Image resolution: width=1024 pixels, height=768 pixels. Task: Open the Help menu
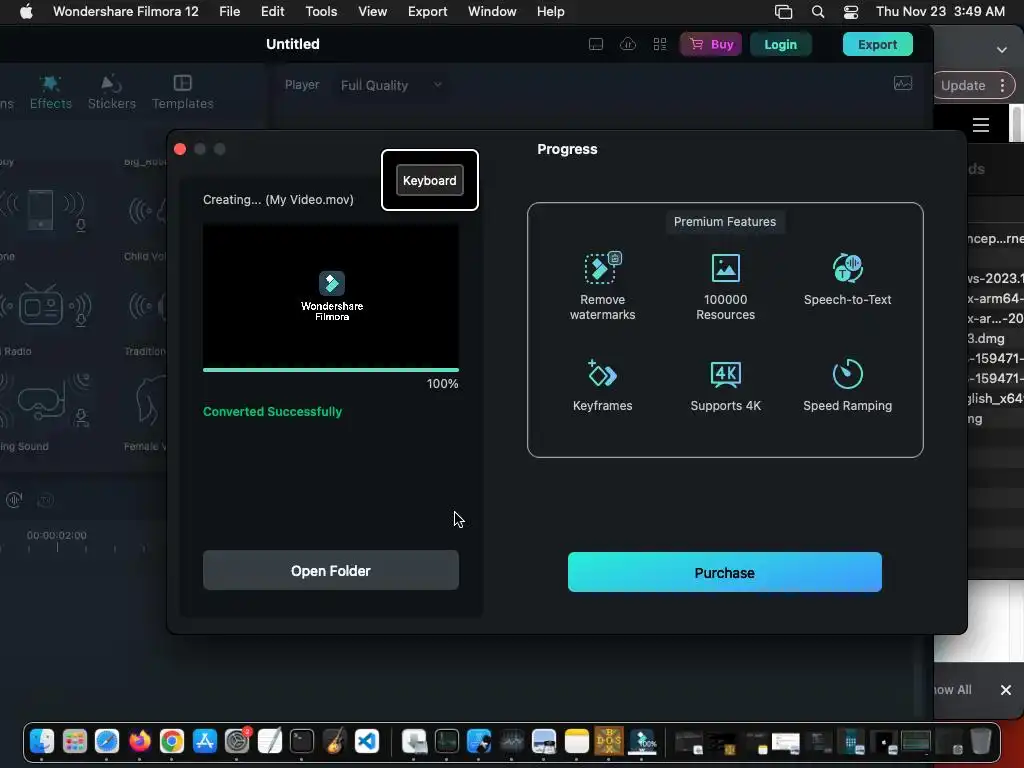coord(551,11)
